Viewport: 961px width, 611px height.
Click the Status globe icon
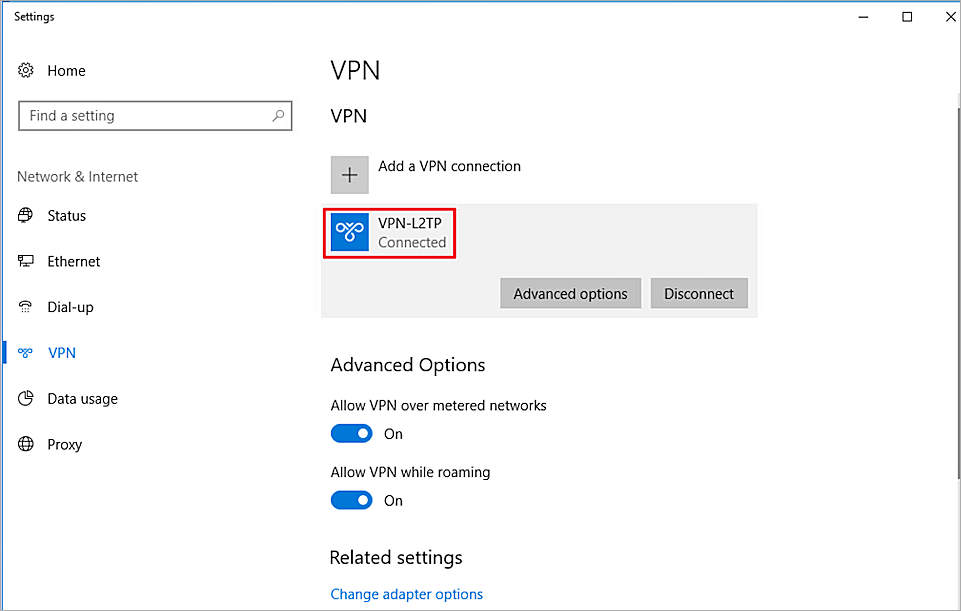pyautogui.click(x=26, y=216)
